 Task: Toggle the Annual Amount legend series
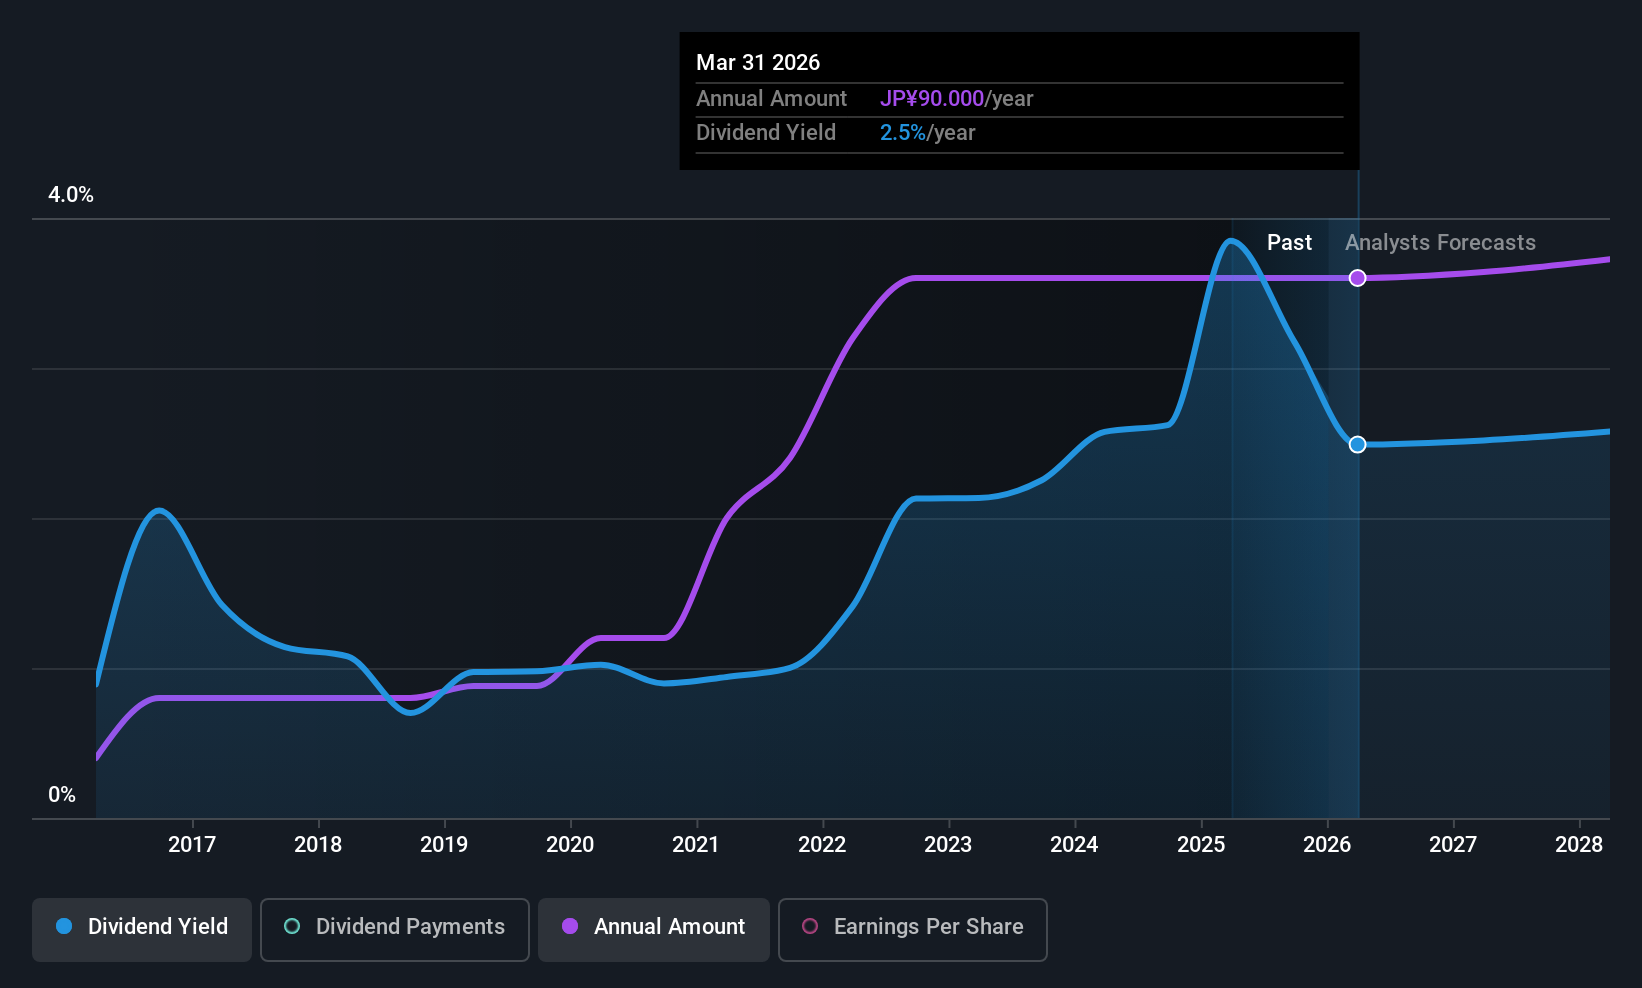pyautogui.click(x=654, y=930)
